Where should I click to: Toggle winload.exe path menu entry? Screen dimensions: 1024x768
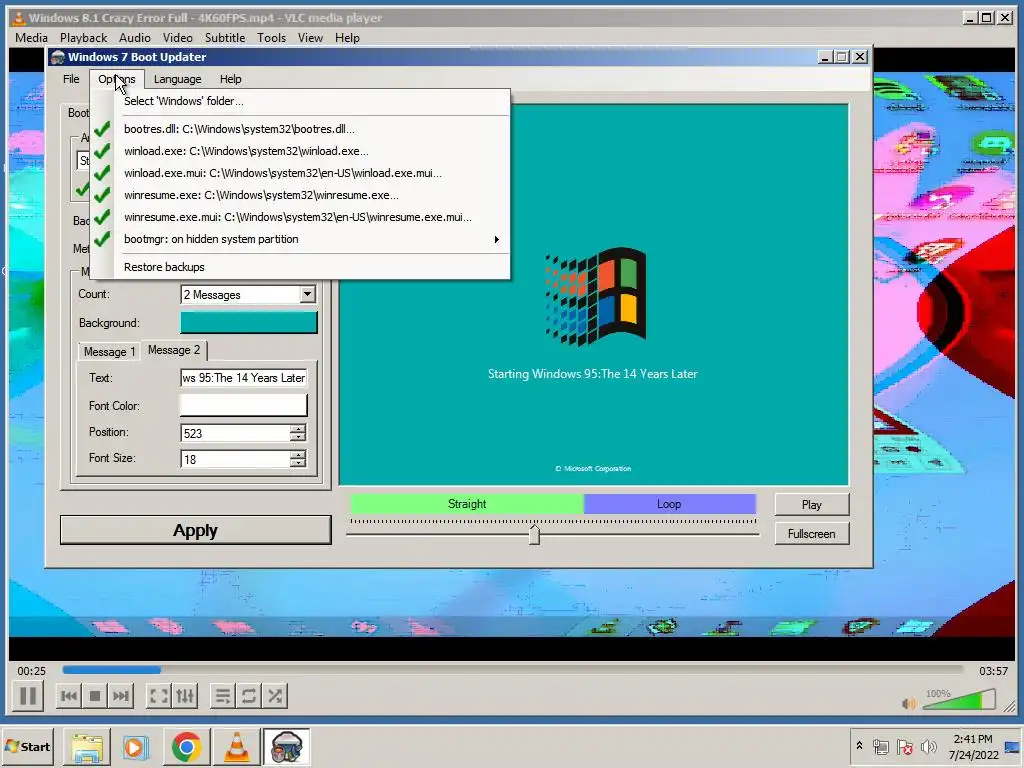point(300,152)
